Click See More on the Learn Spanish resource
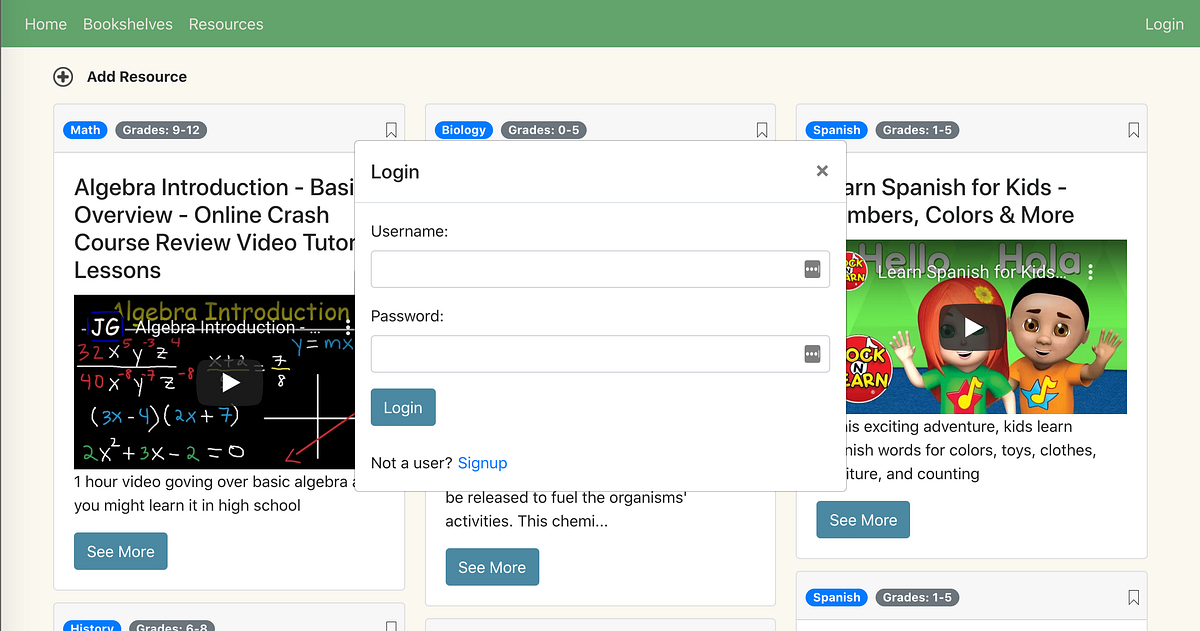 pos(862,519)
